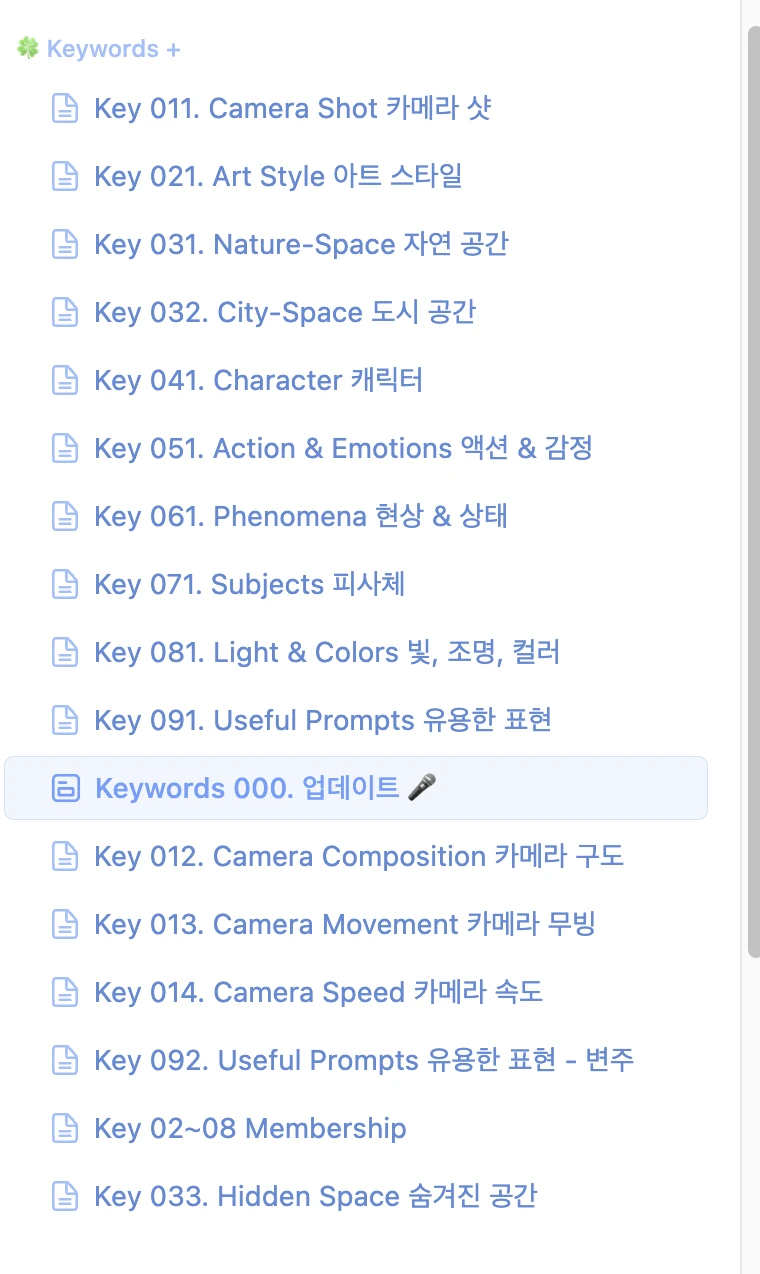Open Key 091 Useful Prompts page
This screenshot has width=760, height=1274.
pos(323,720)
